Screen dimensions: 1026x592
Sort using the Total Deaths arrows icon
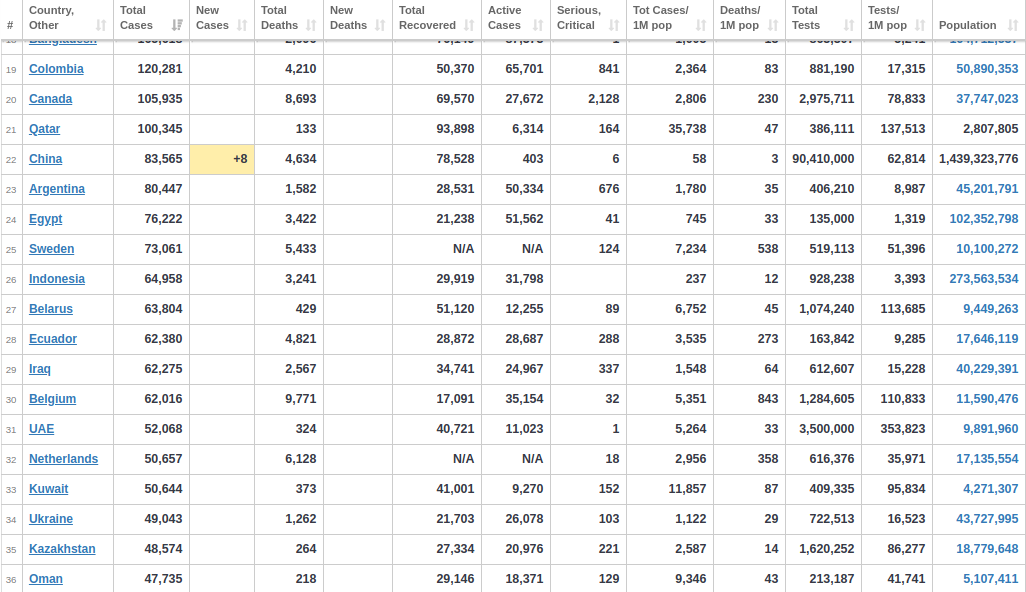pyautogui.click(x=311, y=26)
